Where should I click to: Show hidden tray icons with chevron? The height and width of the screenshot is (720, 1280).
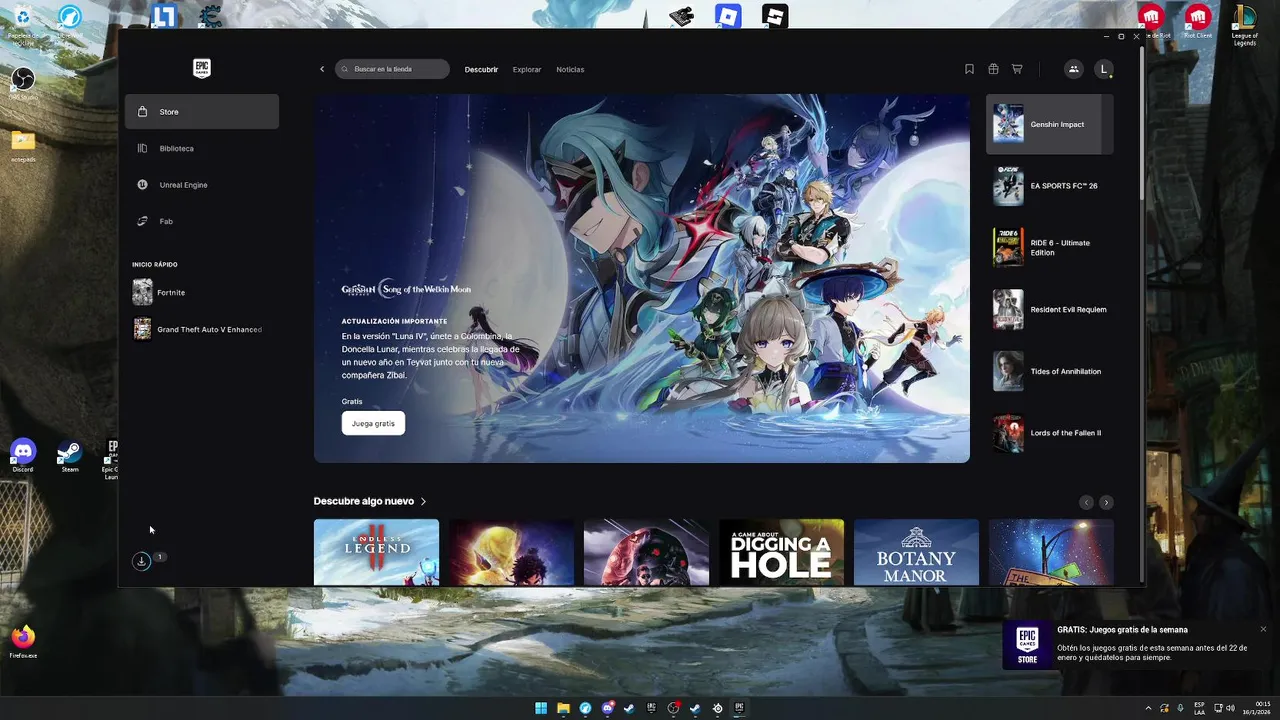click(1148, 708)
